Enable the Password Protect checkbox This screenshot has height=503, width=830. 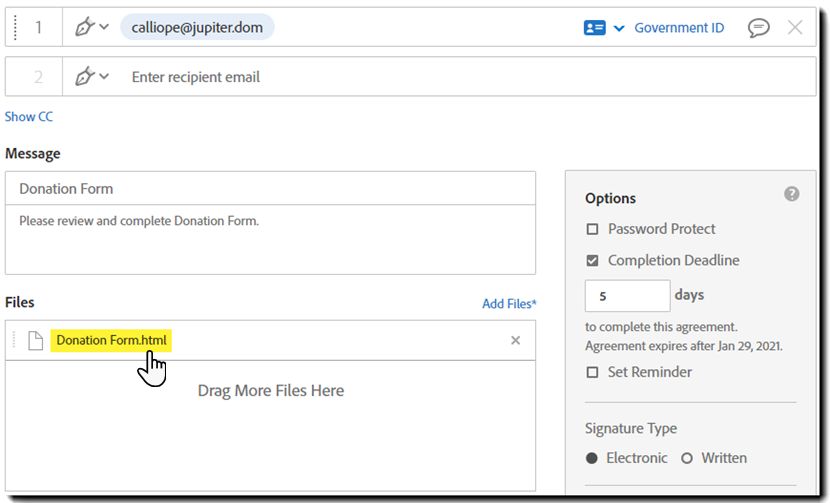click(592, 229)
